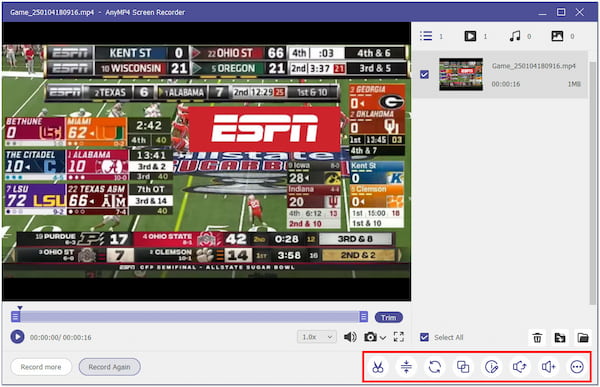Open the sound booster tool
The width and height of the screenshot is (600, 387).
[548, 367]
